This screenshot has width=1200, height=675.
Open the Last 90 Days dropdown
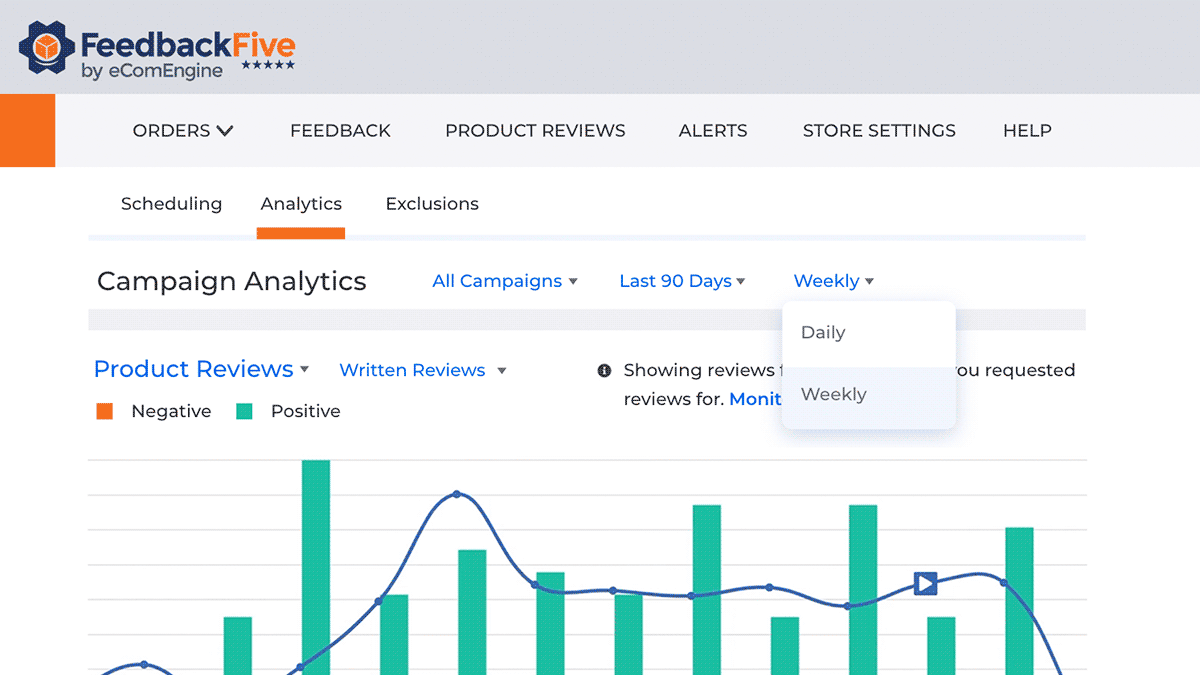point(682,281)
